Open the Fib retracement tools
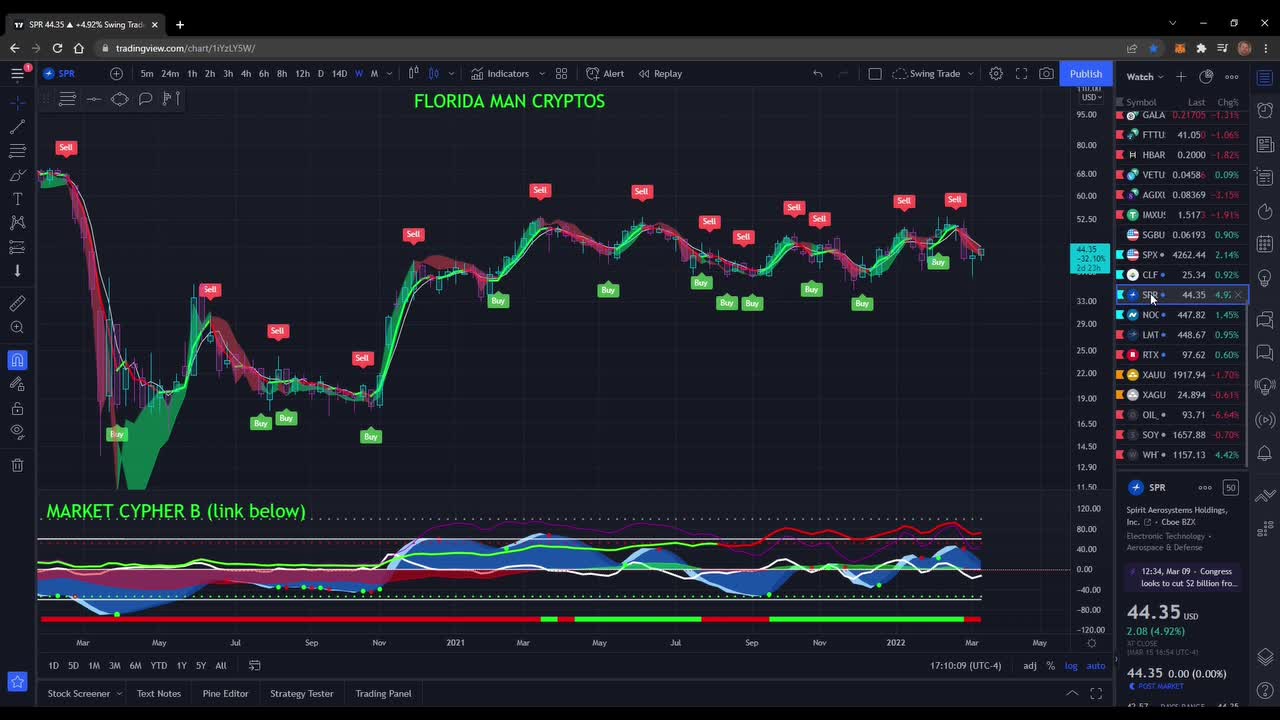The width and height of the screenshot is (1280, 720). 17,151
